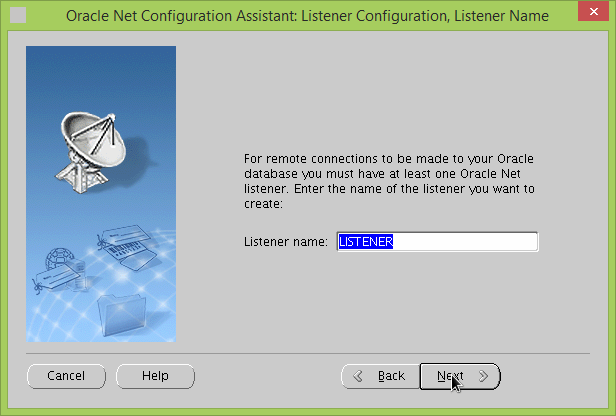Click the satellite dish icon
This screenshot has width=616, height=416.
coord(91,145)
